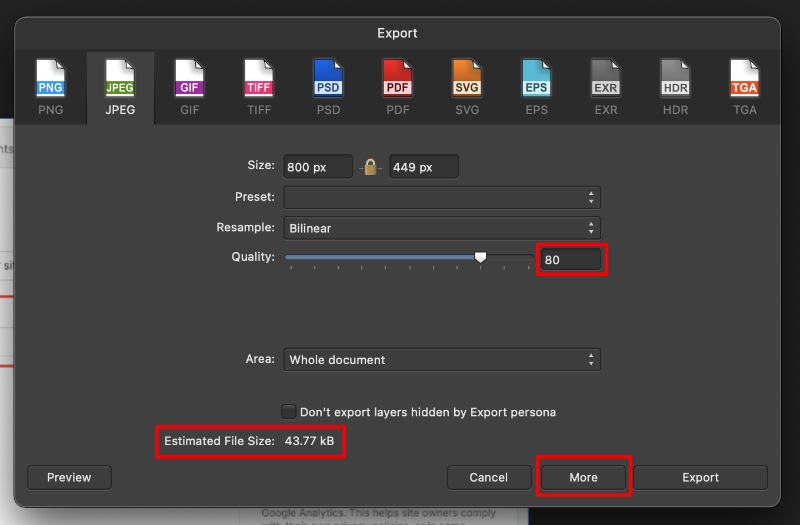Open the More export options button
This screenshot has height=525, width=800.
tap(584, 478)
